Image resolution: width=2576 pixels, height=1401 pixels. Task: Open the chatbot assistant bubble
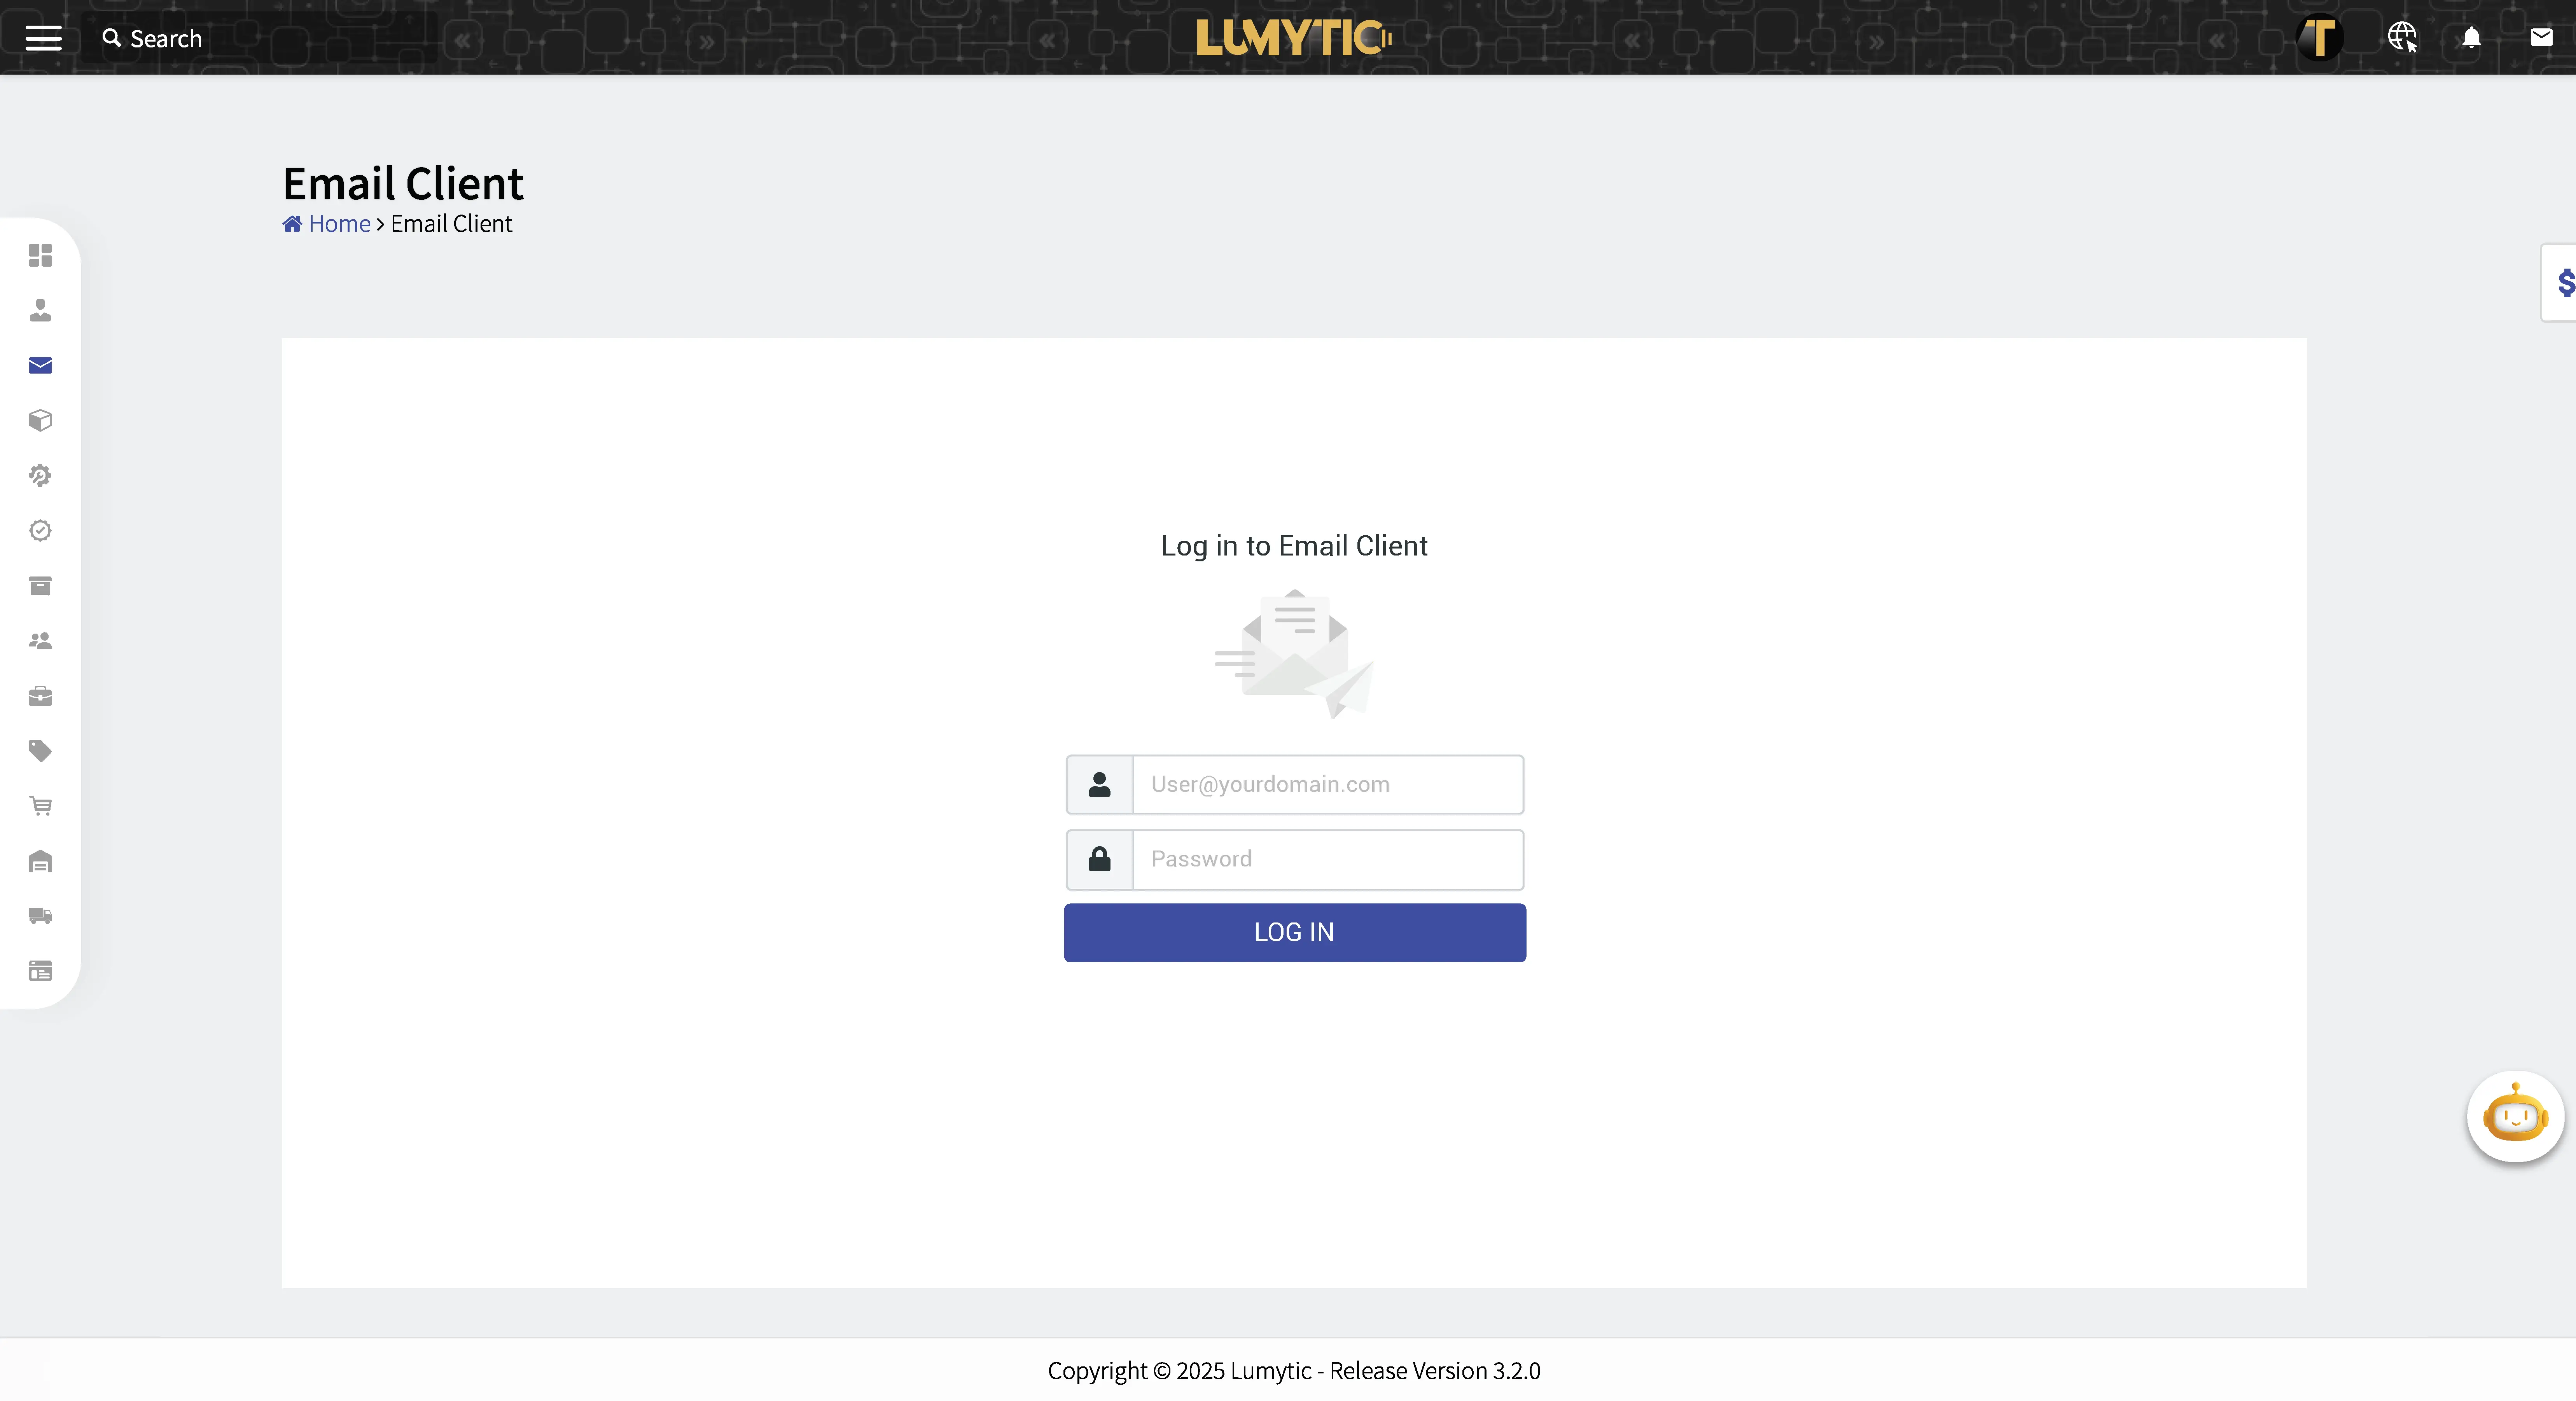[2515, 1116]
